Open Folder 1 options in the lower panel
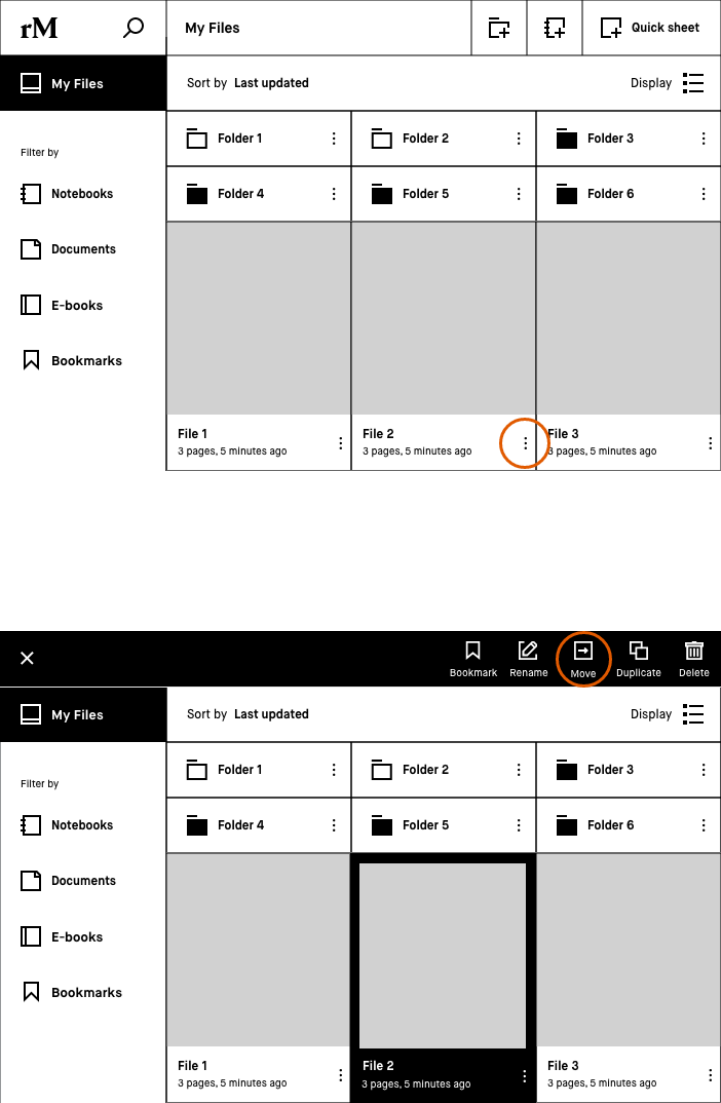 pyautogui.click(x=333, y=770)
